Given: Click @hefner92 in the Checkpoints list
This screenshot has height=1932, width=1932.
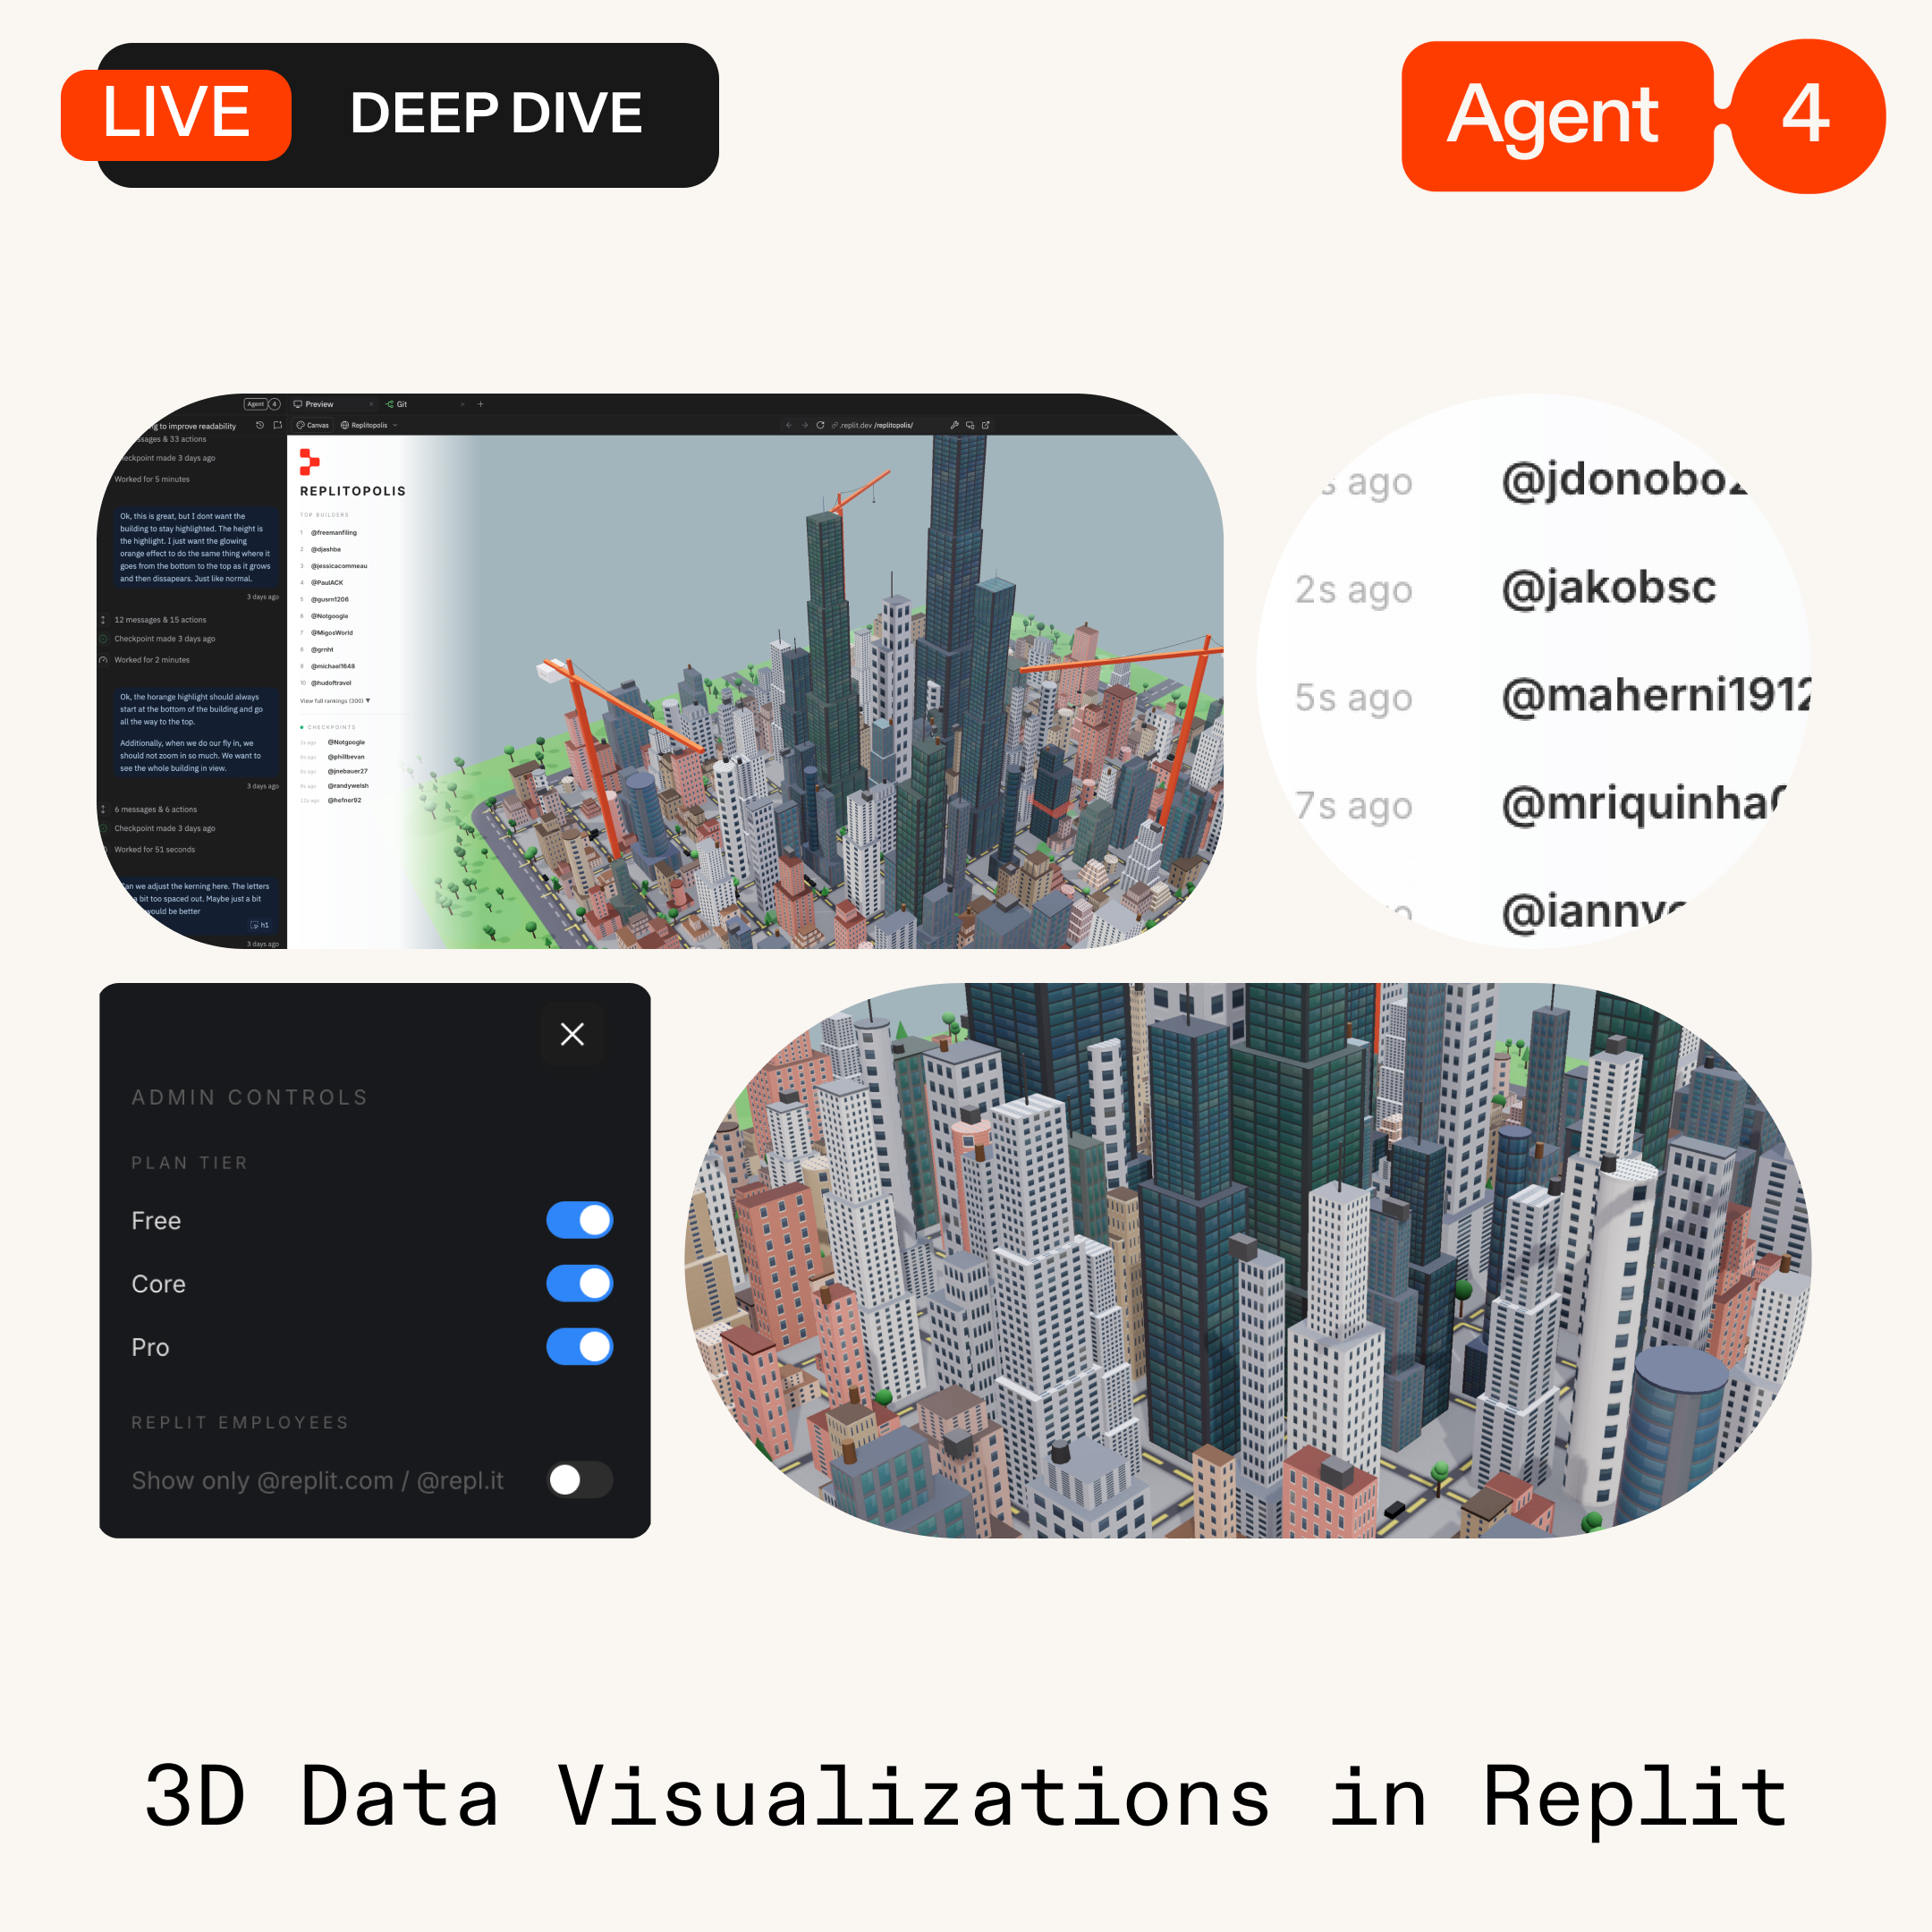Looking at the screenshot, I should (x=345, y=800).
